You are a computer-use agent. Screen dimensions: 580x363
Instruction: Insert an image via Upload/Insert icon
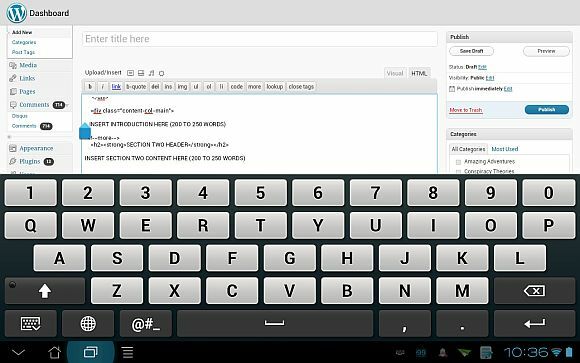[130, 73]
